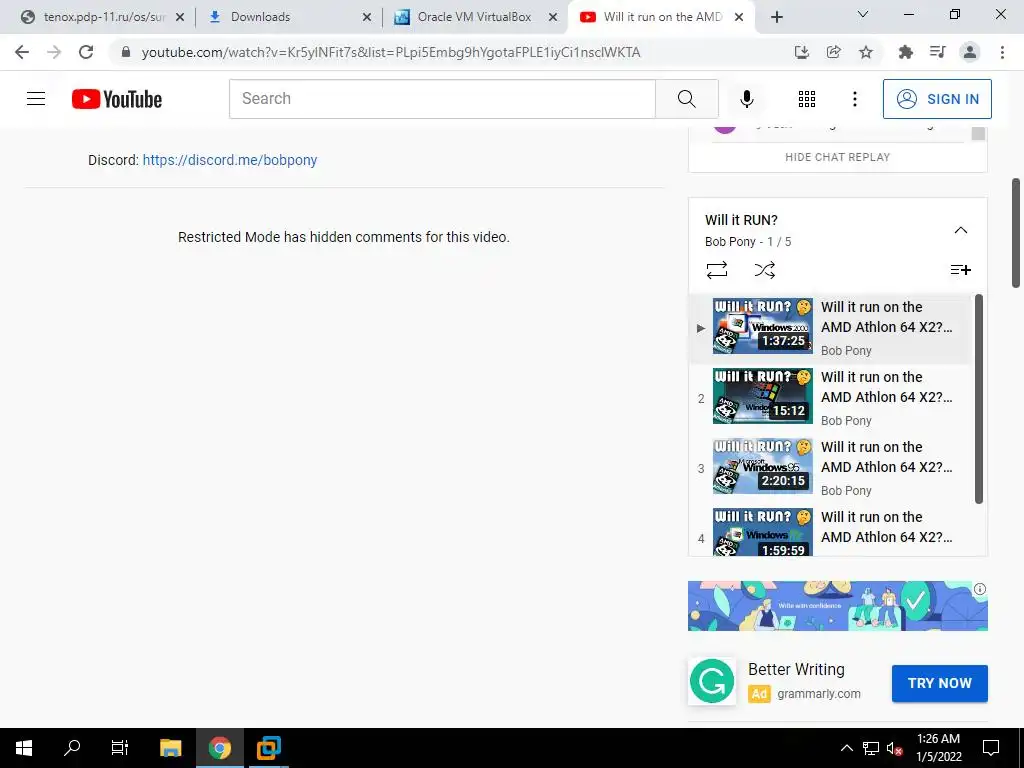This screenshot has width=1024, height=768.
Task: Open File Explorer from taskbar
Action: (170, 748)
